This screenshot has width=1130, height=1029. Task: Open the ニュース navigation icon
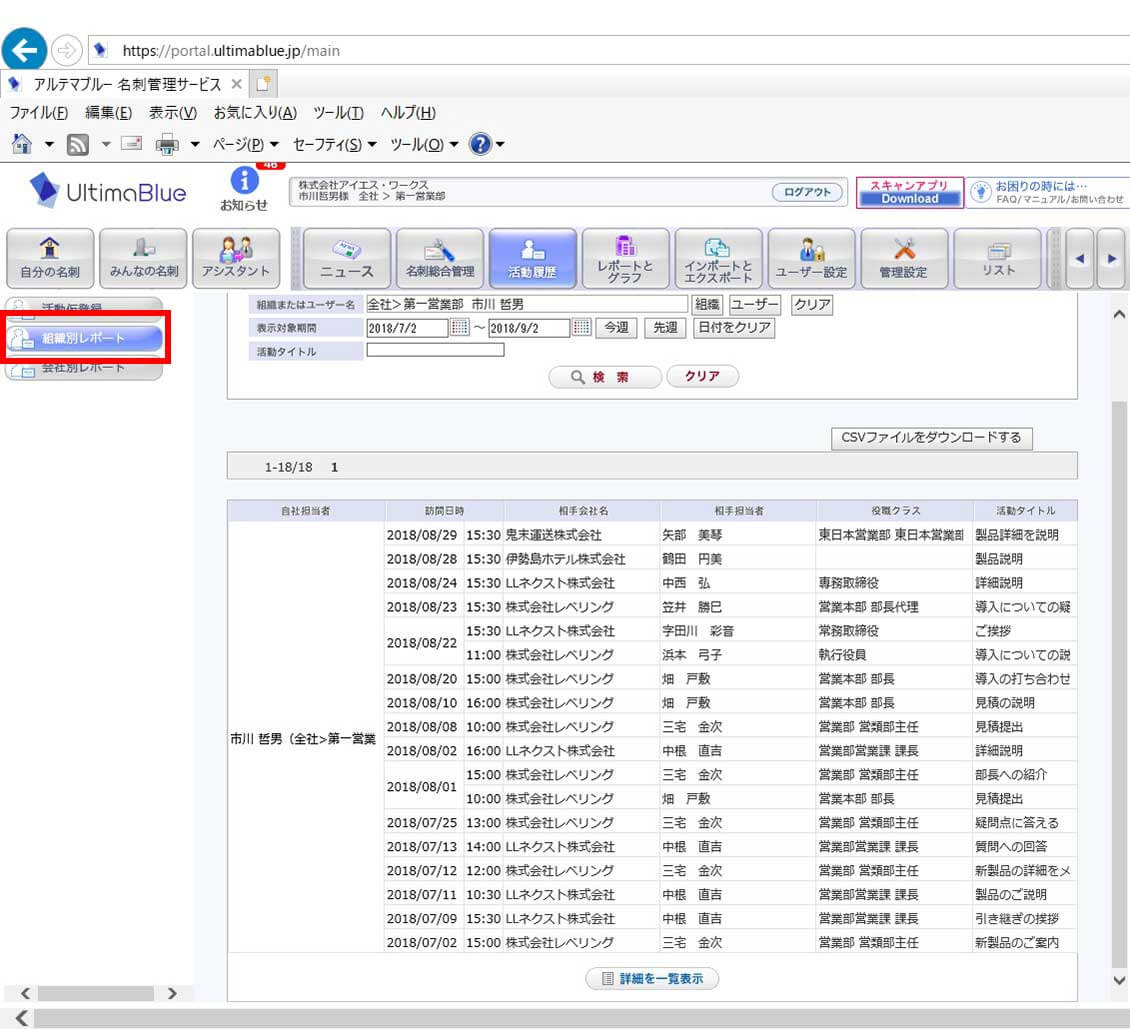point(347,259)
